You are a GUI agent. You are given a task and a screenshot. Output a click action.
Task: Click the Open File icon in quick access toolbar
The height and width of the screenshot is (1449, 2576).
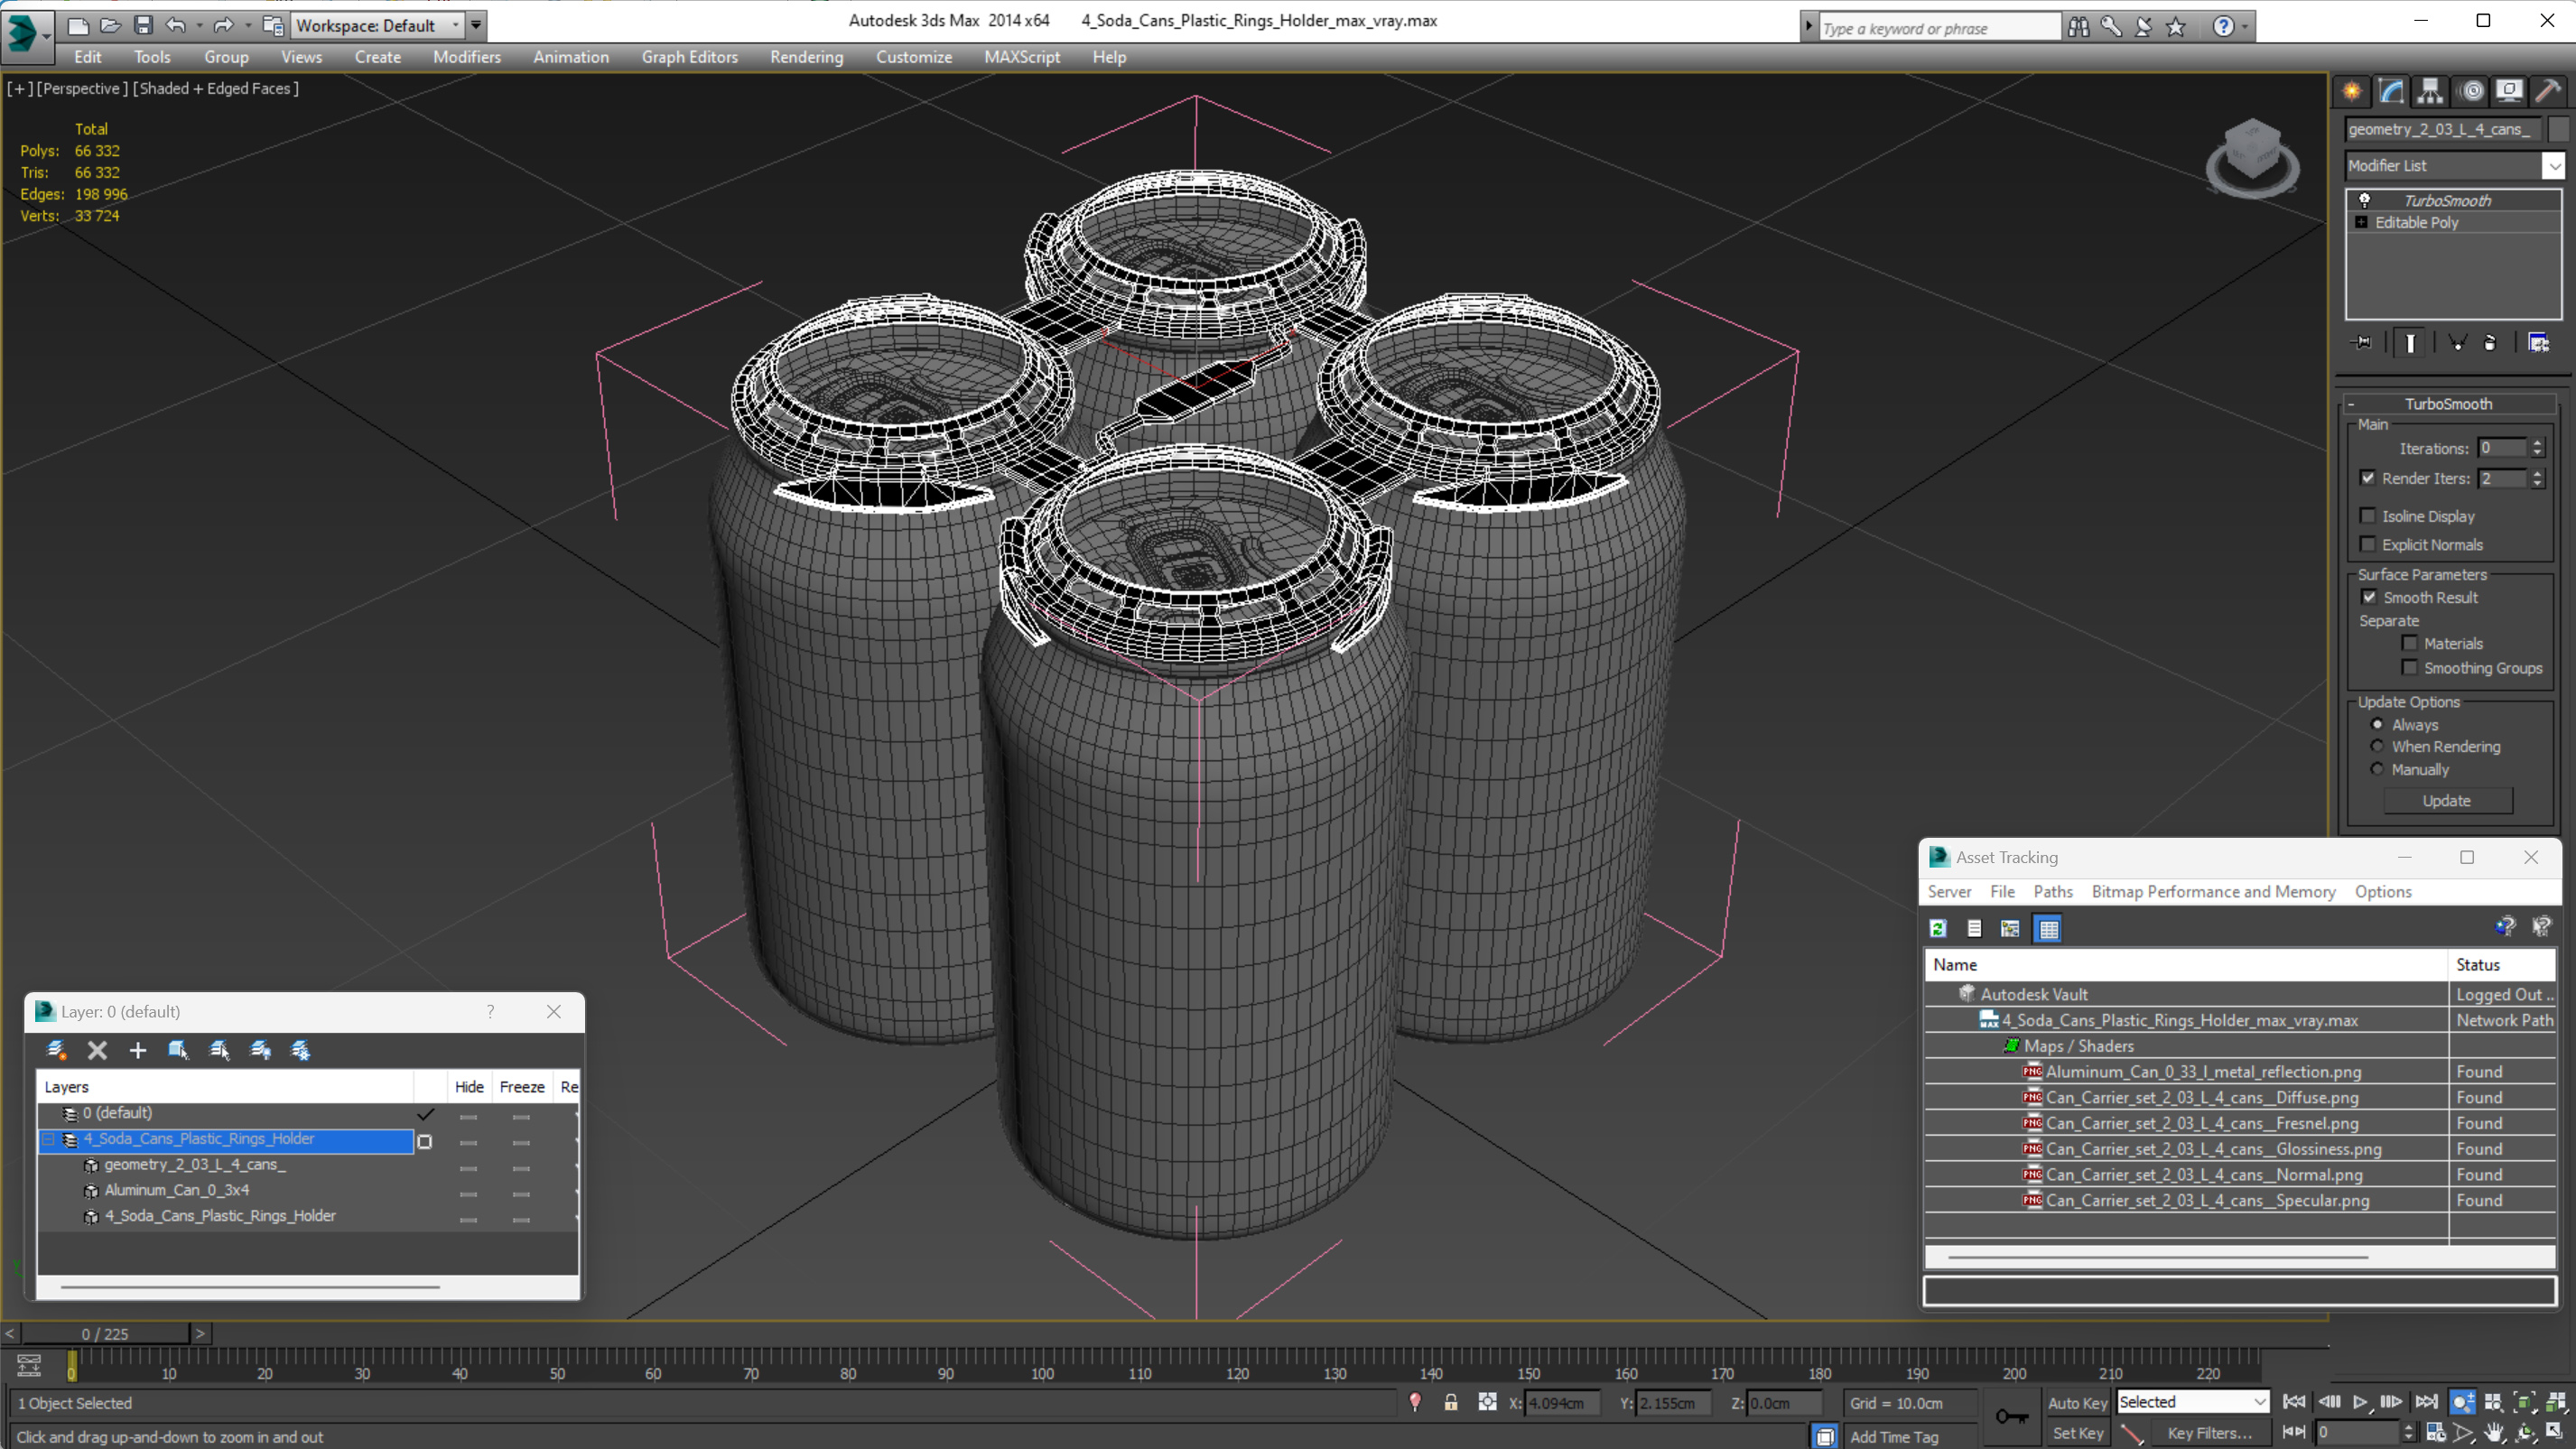(x=110, y=25)
